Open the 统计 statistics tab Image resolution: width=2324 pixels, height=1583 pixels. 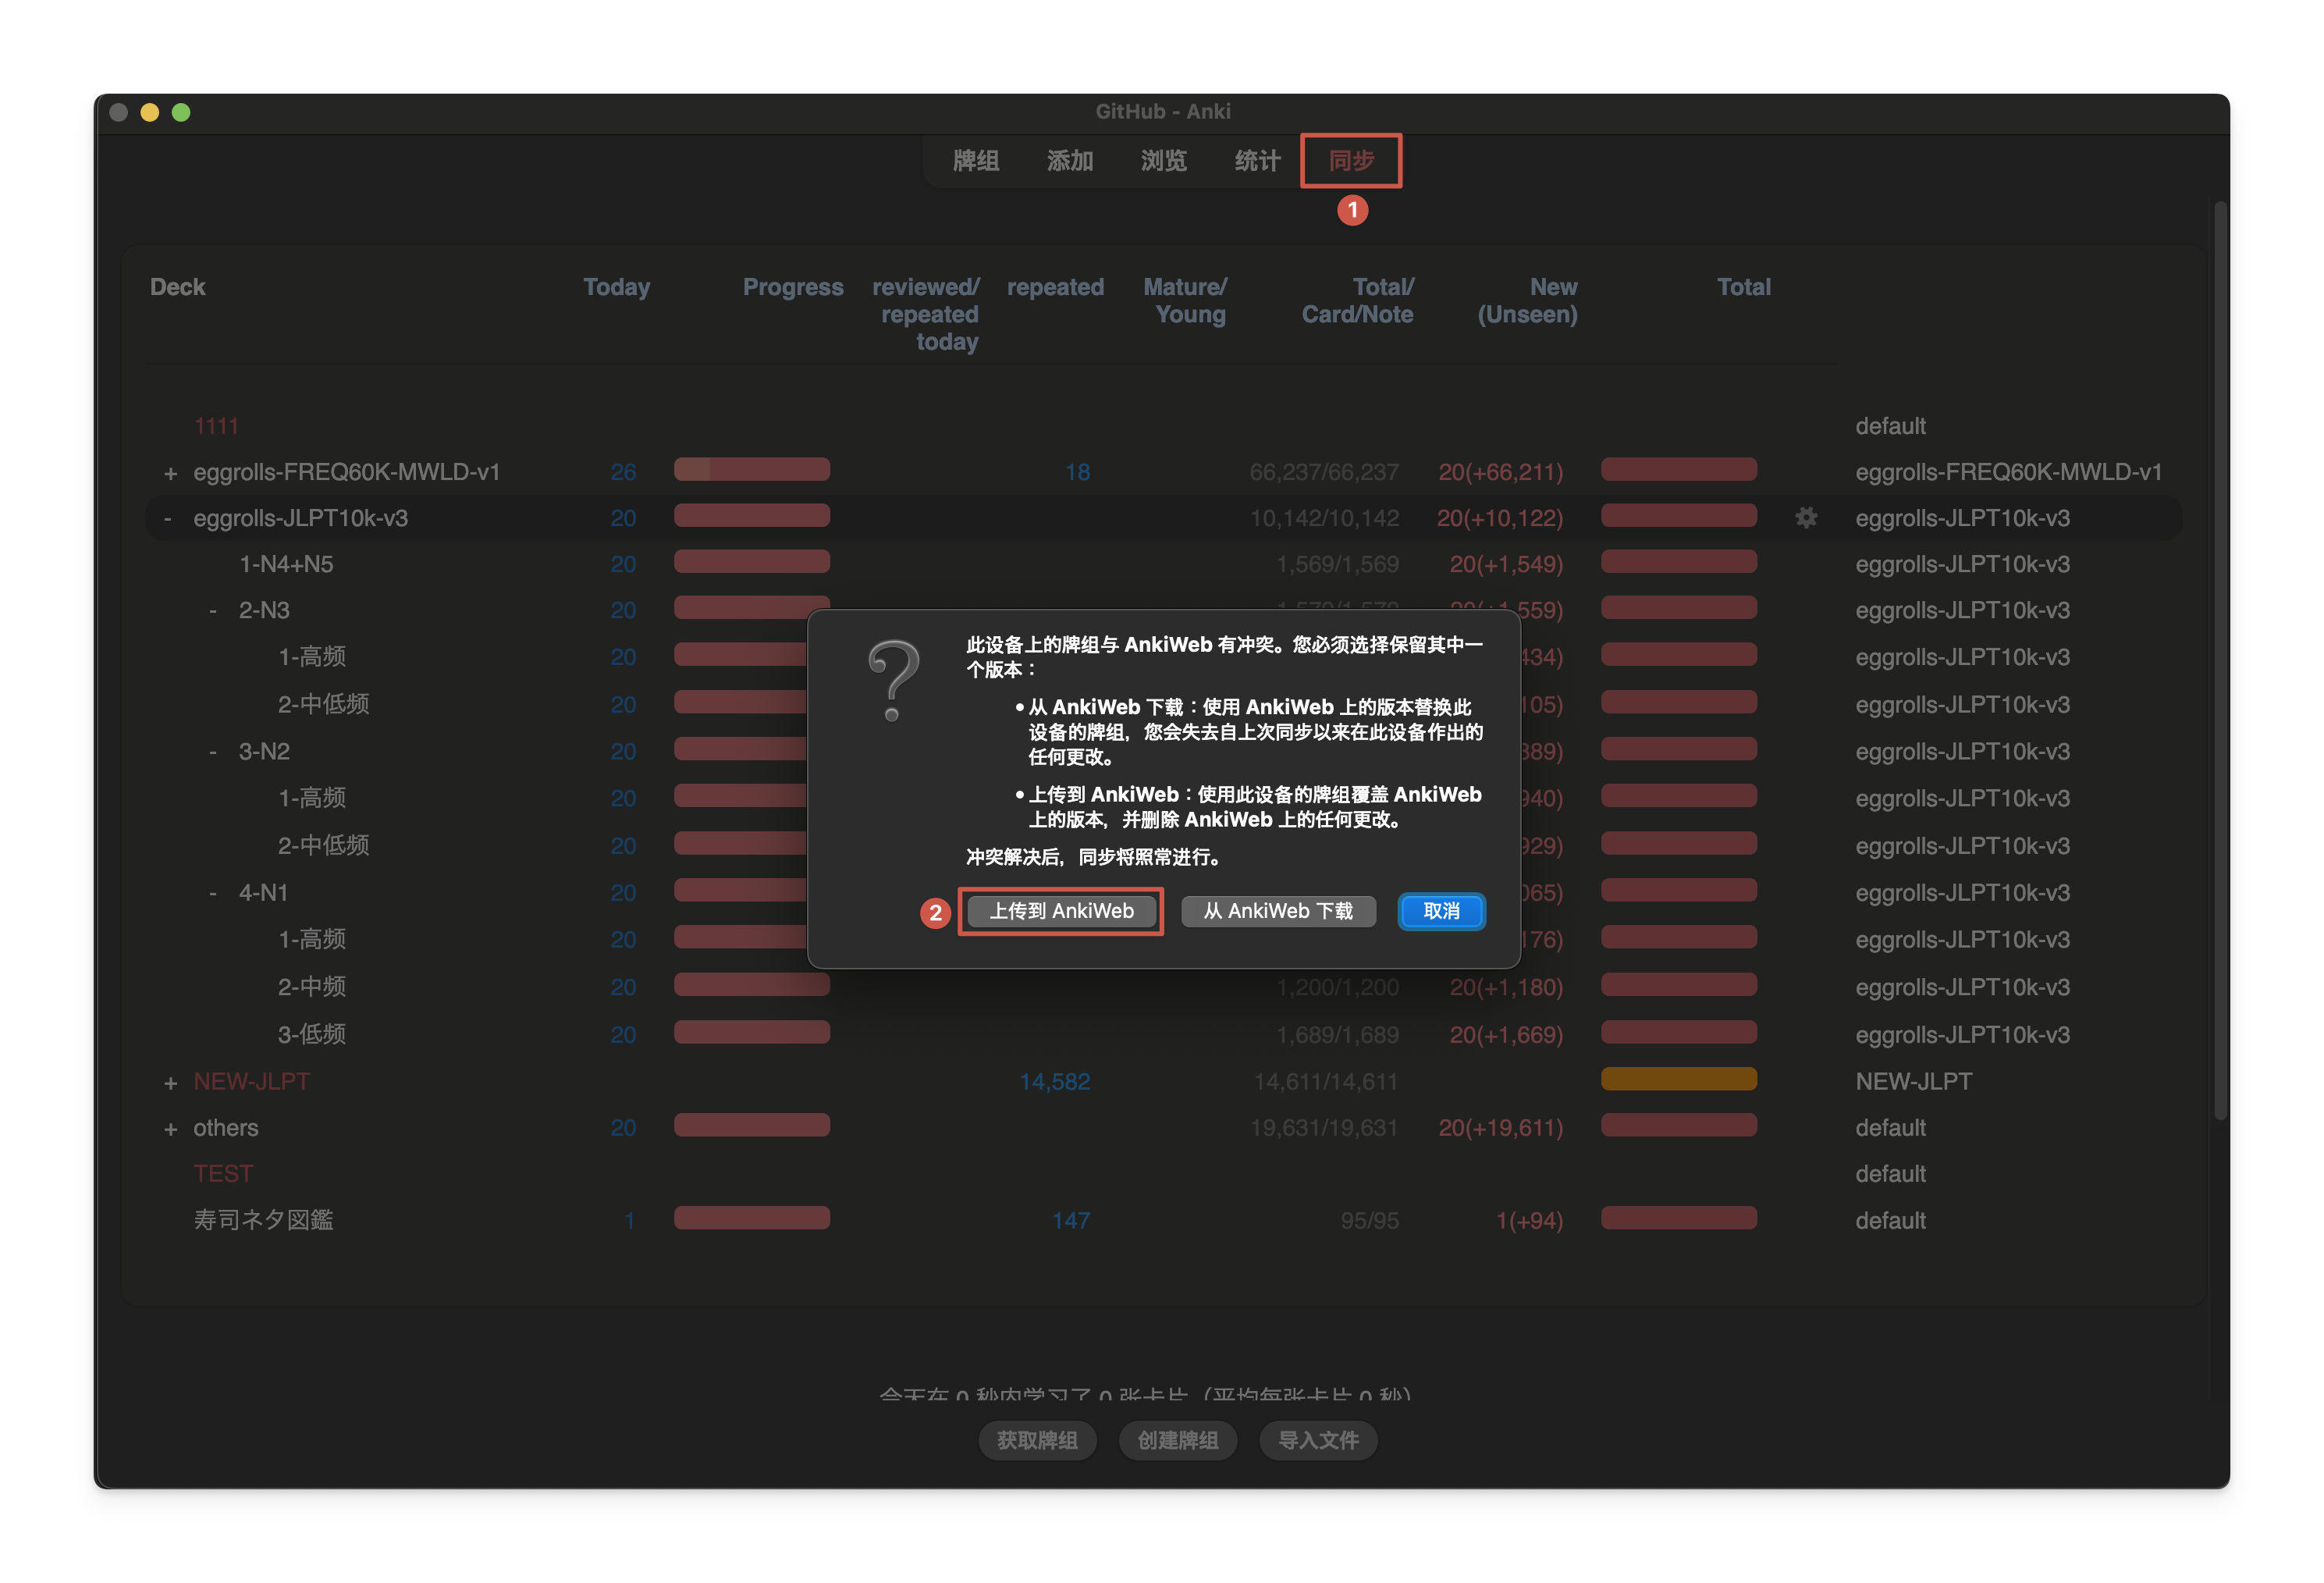pyautogui.click(x=1257, y=161)
